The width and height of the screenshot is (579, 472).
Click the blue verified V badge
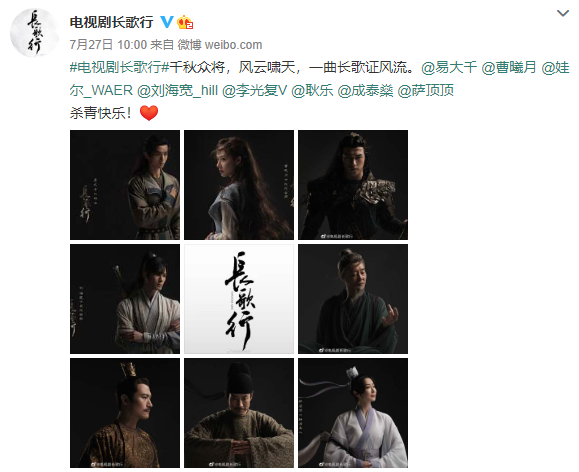(x=167, y=22)
